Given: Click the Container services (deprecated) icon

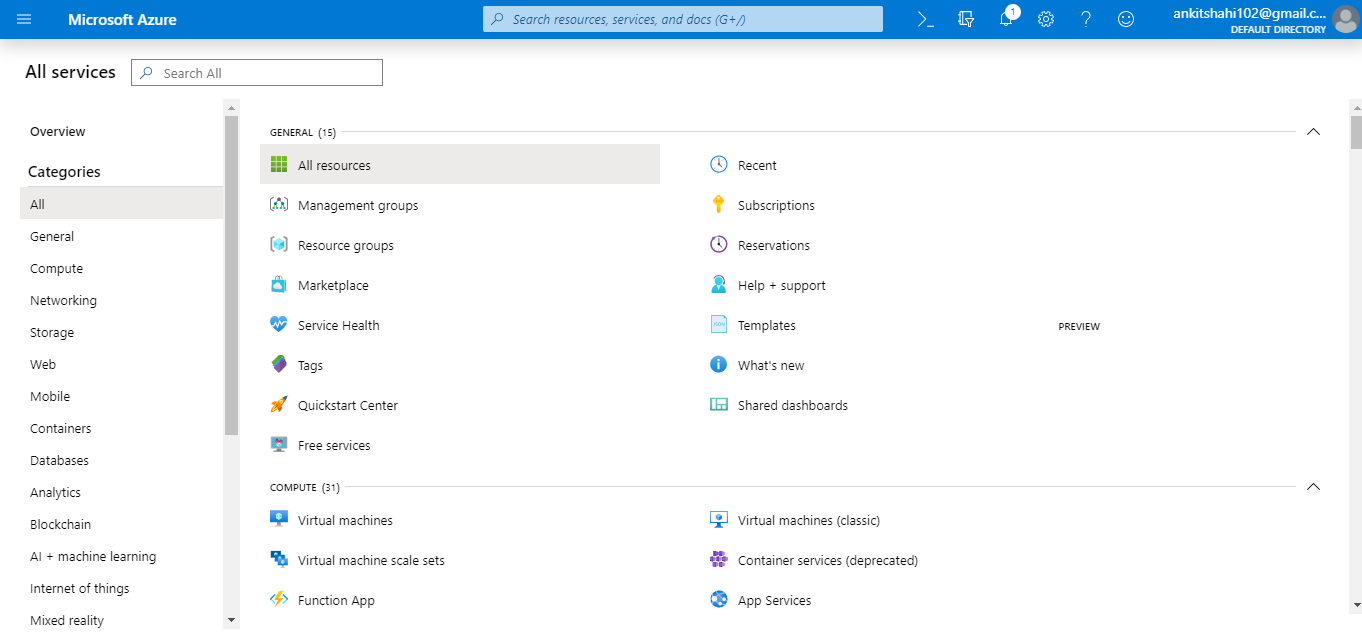Looking at the screenshot, I should pos(719,560).
